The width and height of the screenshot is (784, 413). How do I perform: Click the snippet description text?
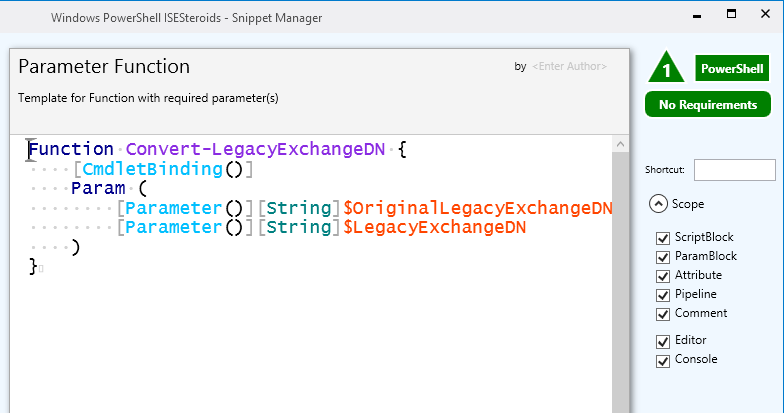(x=148, y=98)
